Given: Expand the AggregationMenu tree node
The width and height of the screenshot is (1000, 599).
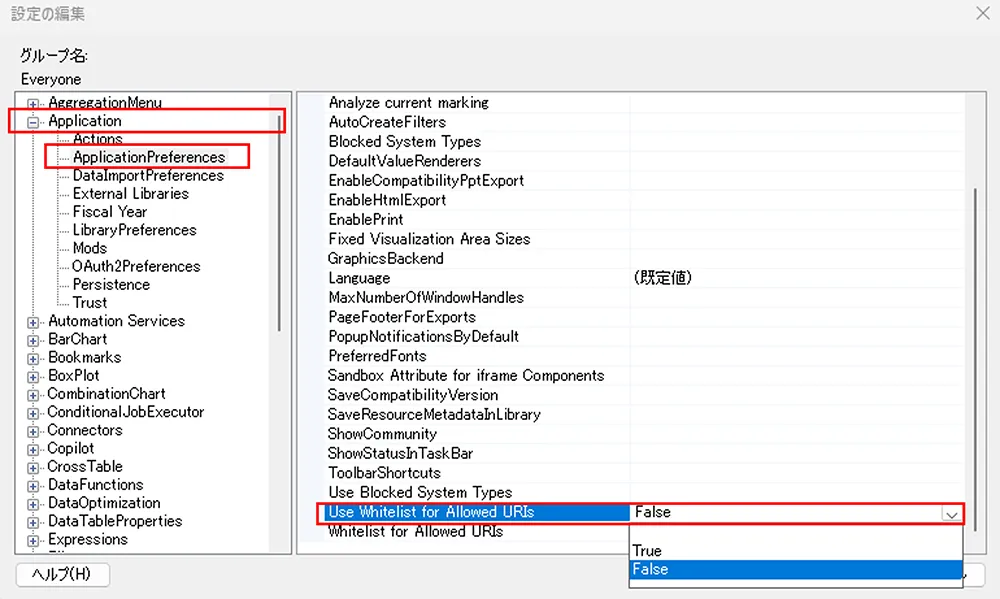Looking at the screenshot, I should [x=33, y=104].
